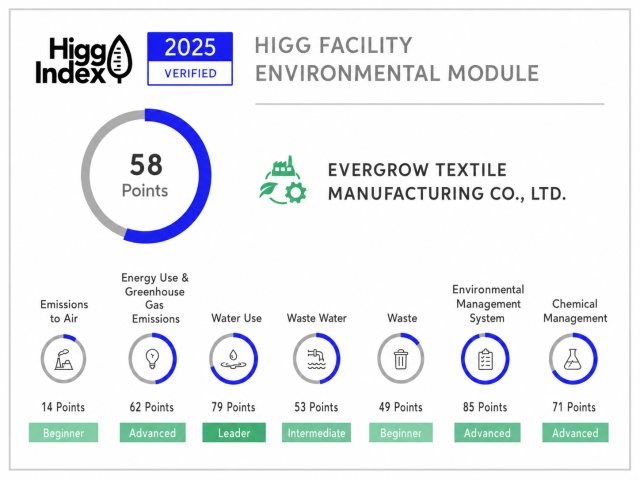Click the Advanced badge under 85 Points
This screenshot has height=480, width=640.
tap(487, 433)
